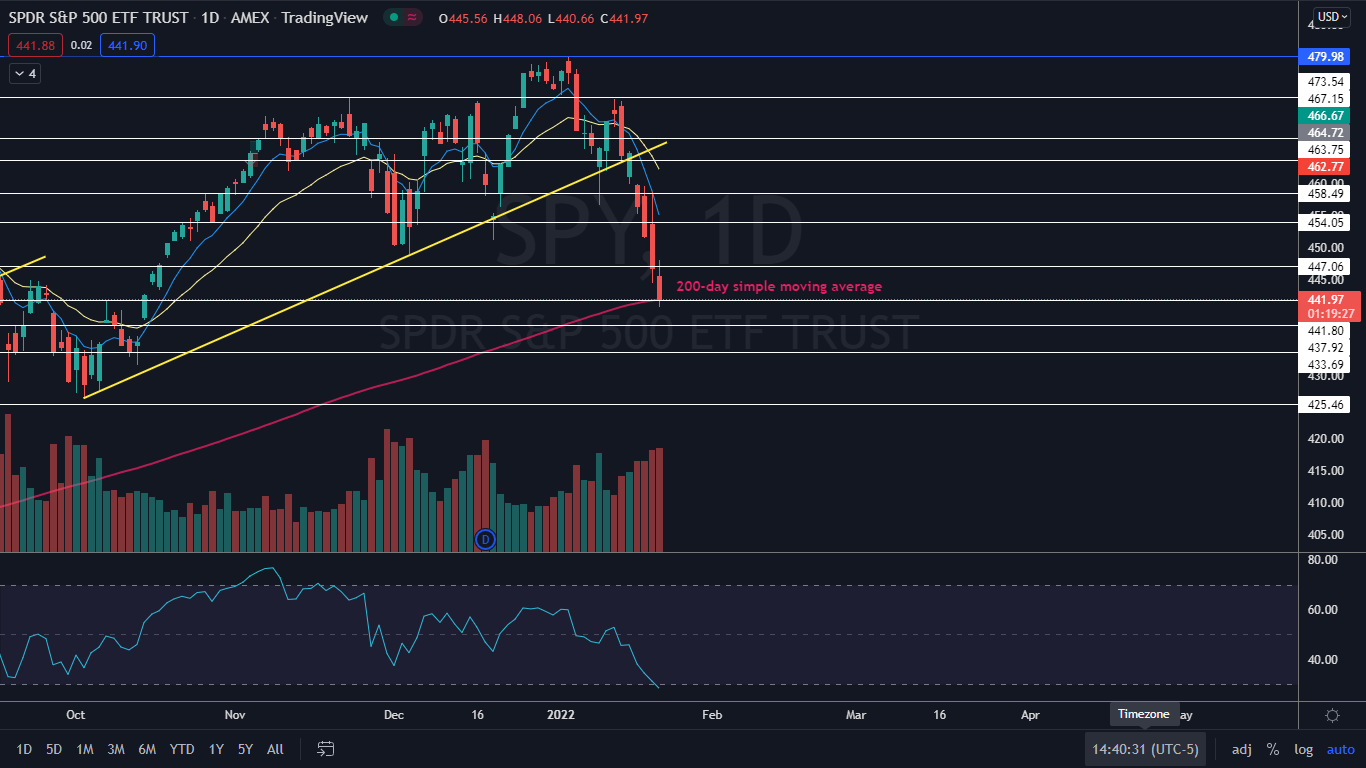Image resolution: width=1366 pixels, height=768 pixels.
Task: Expand the collapsed 4 indicators legend
Action: (x=25, y=73)
